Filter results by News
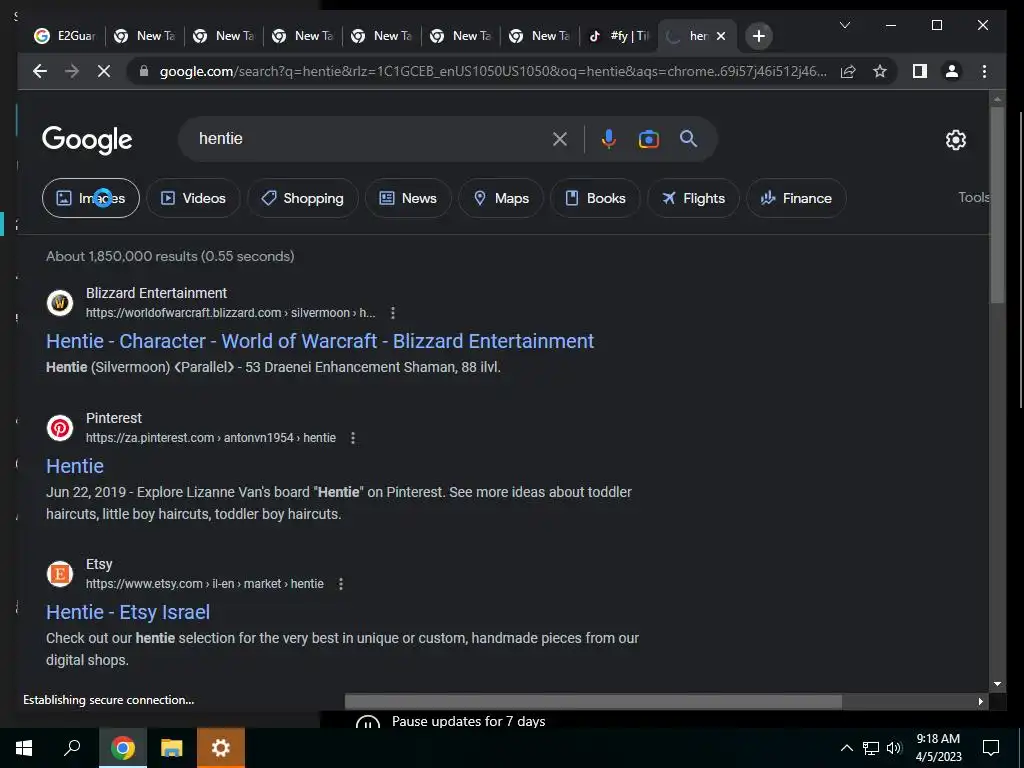The height and width of the screenshot is (768, 1024). pos(408,198)
